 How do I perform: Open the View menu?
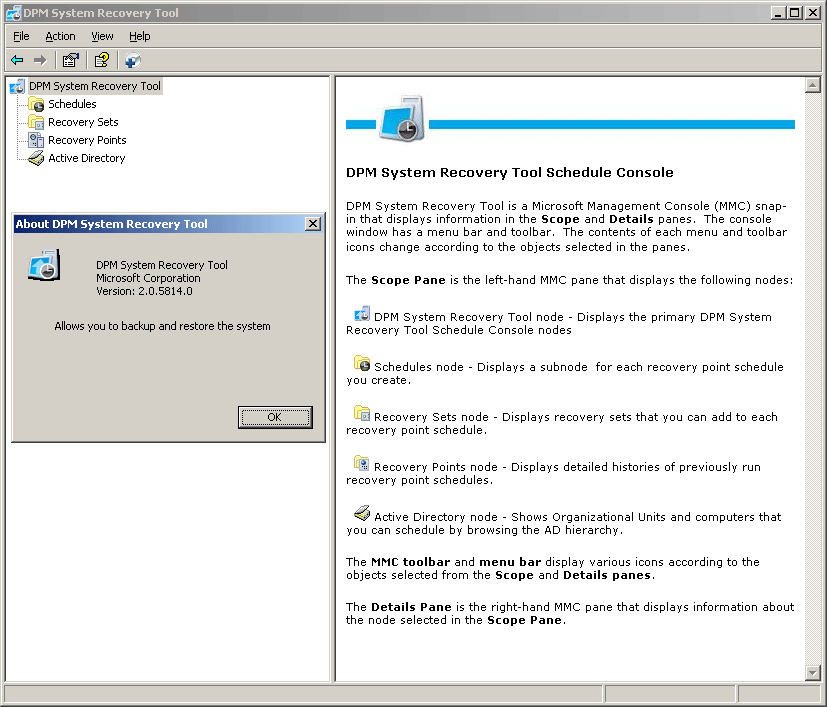(102, 36)
